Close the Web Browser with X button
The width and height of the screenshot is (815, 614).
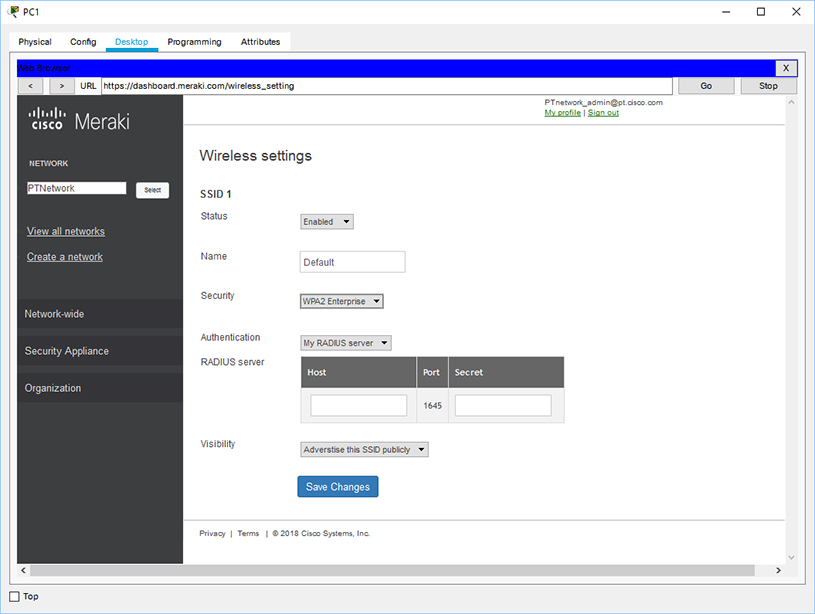786,68
